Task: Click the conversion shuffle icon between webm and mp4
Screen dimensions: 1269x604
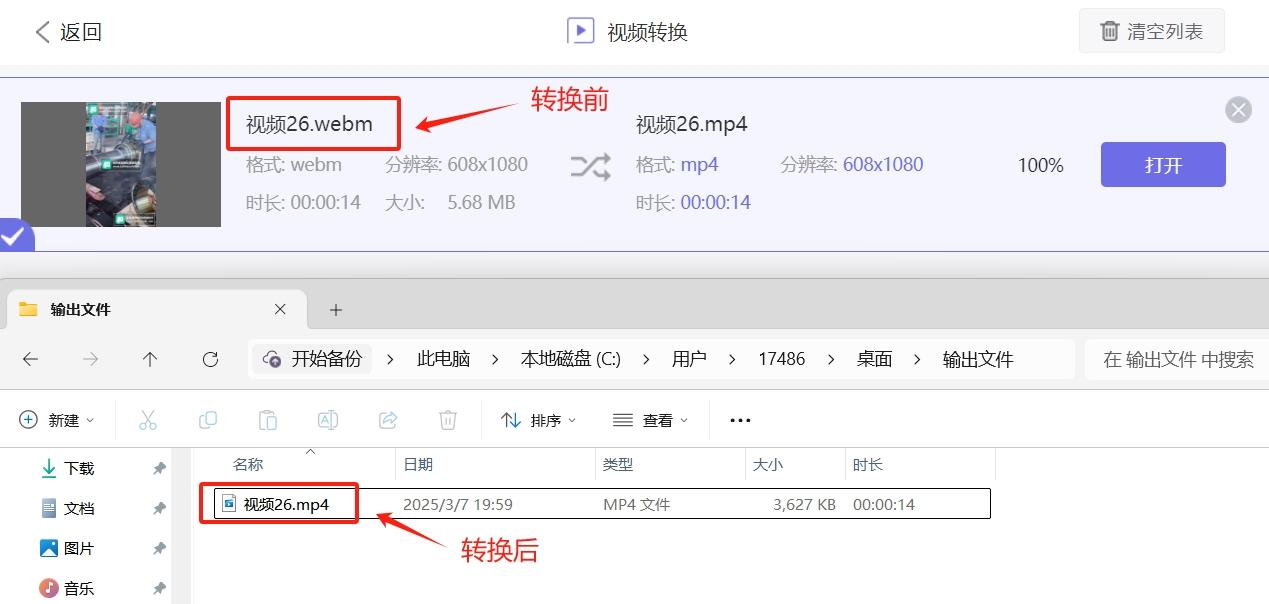Action: 592,165
